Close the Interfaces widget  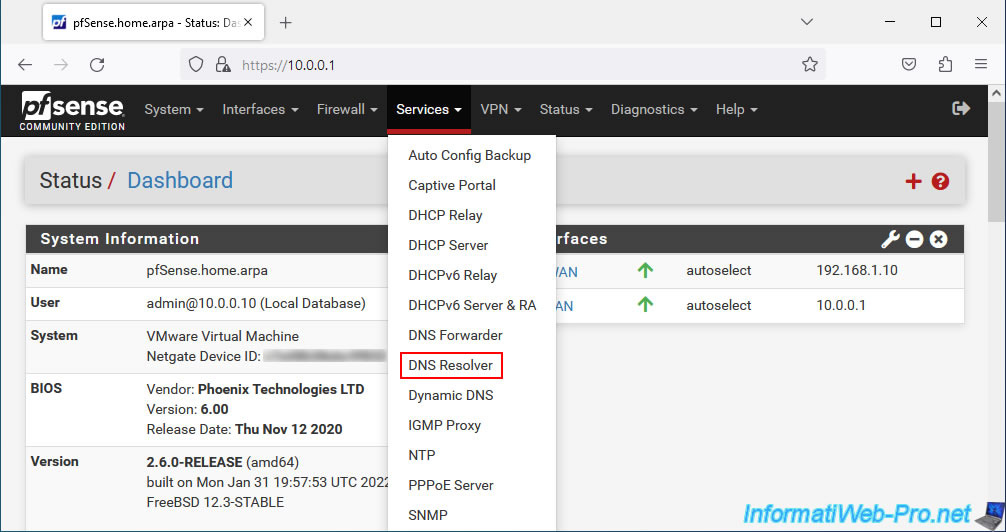[x=938, y=239]
